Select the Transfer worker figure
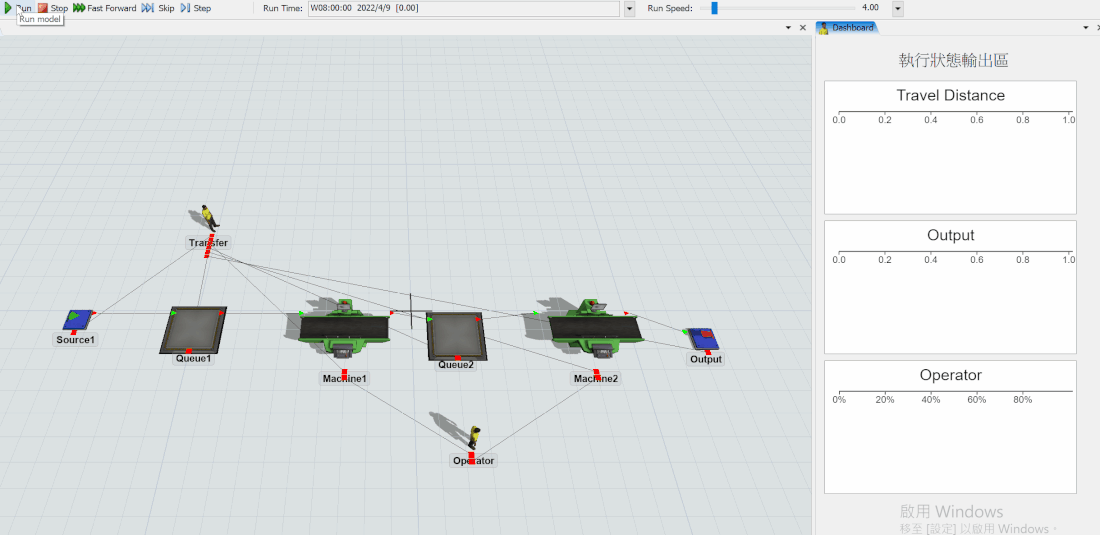Screen dimensions: 1100x535 coord(208,218)
